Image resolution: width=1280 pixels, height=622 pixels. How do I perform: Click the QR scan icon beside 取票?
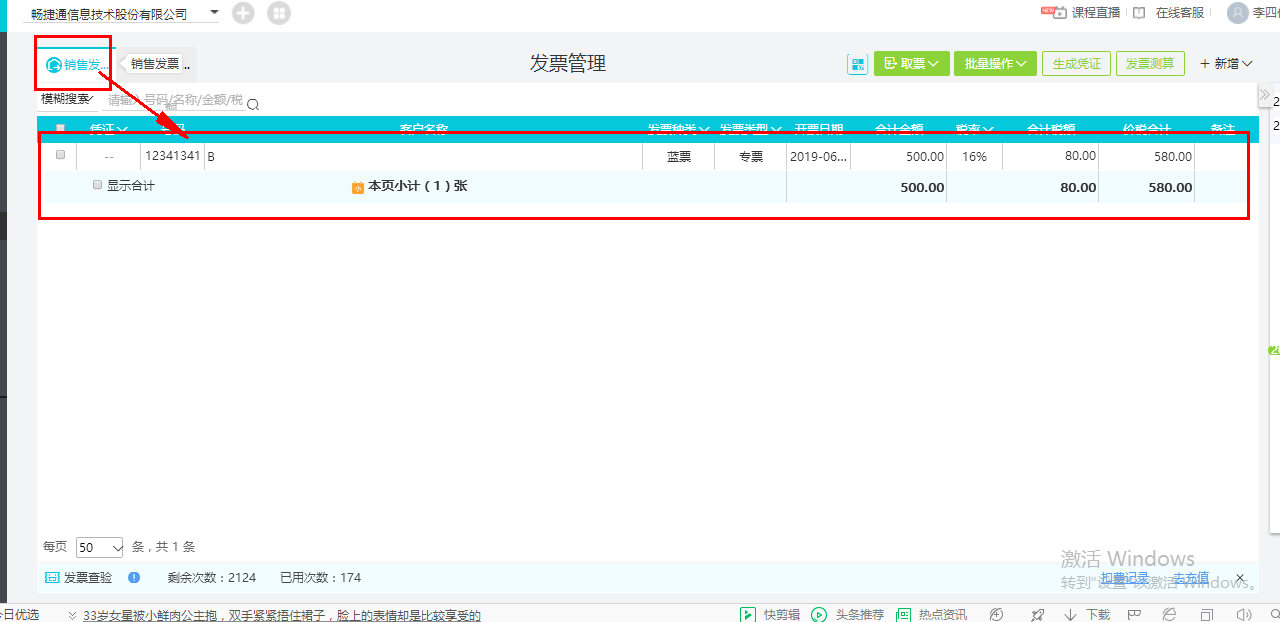click(857, 64)
